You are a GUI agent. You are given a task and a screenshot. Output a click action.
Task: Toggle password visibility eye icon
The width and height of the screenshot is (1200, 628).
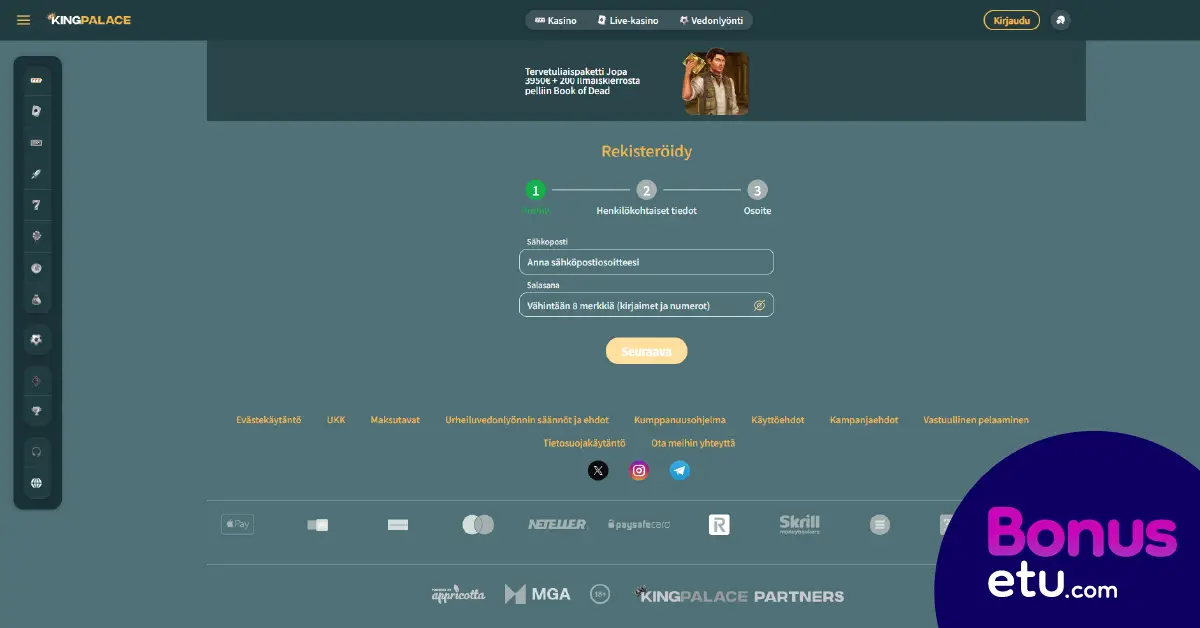pos(759,305)
